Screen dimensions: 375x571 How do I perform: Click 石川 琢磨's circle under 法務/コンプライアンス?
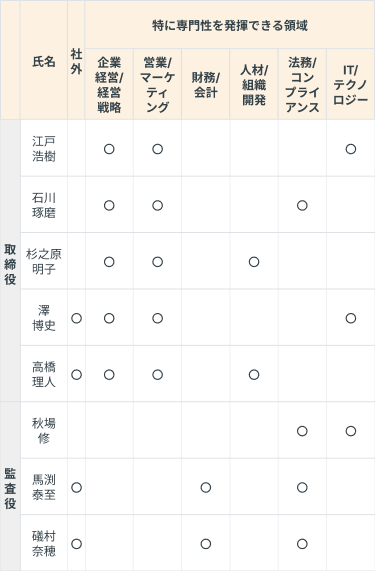[302, 205]
